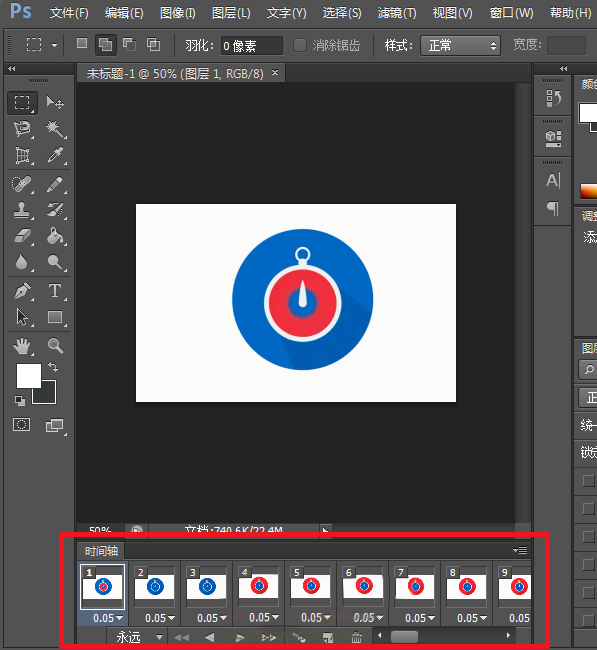This screenshot has height=650, width=597.
Task: Select the Horizontal Type tool
Action: coord(55,291)
